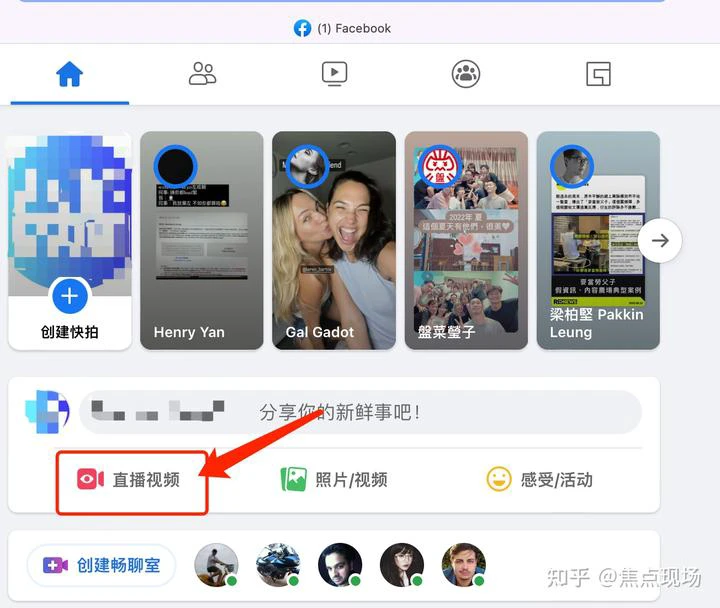Open Gal Gadot's story card
The width and height of the screenshot is (720, 608).
coord(334,240)
